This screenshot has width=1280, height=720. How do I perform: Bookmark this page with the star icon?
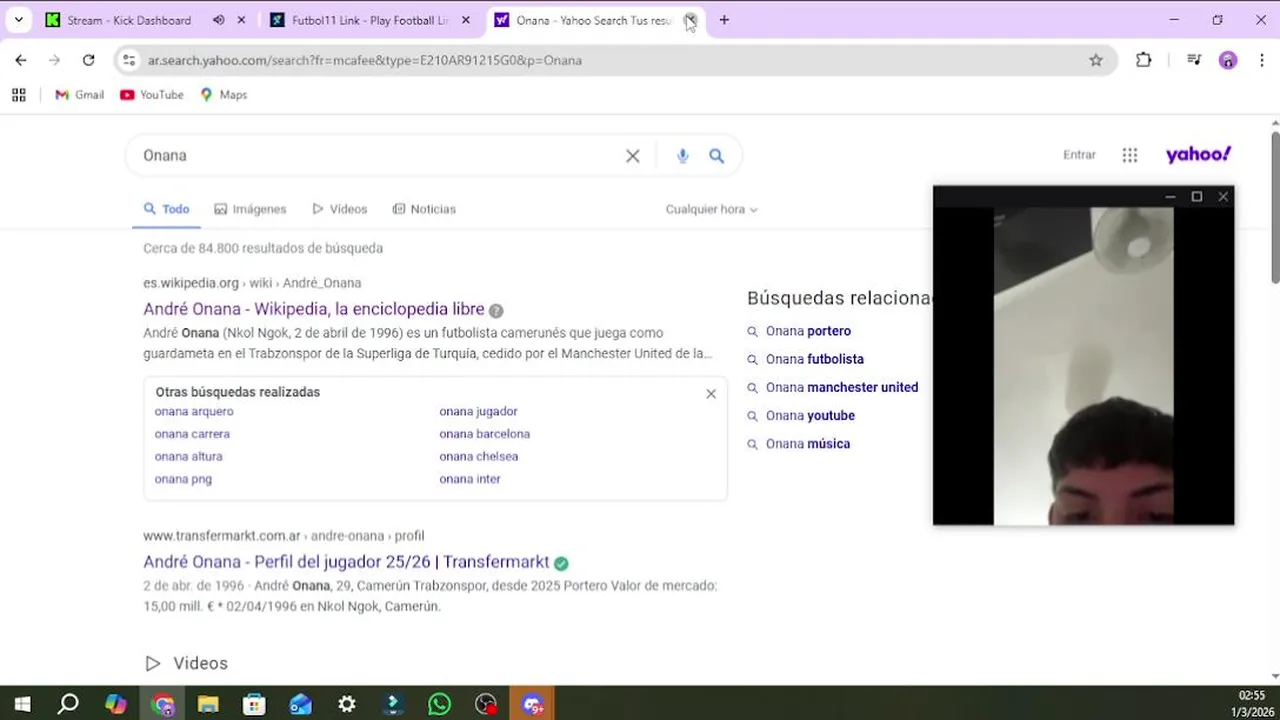point(1096,60)
